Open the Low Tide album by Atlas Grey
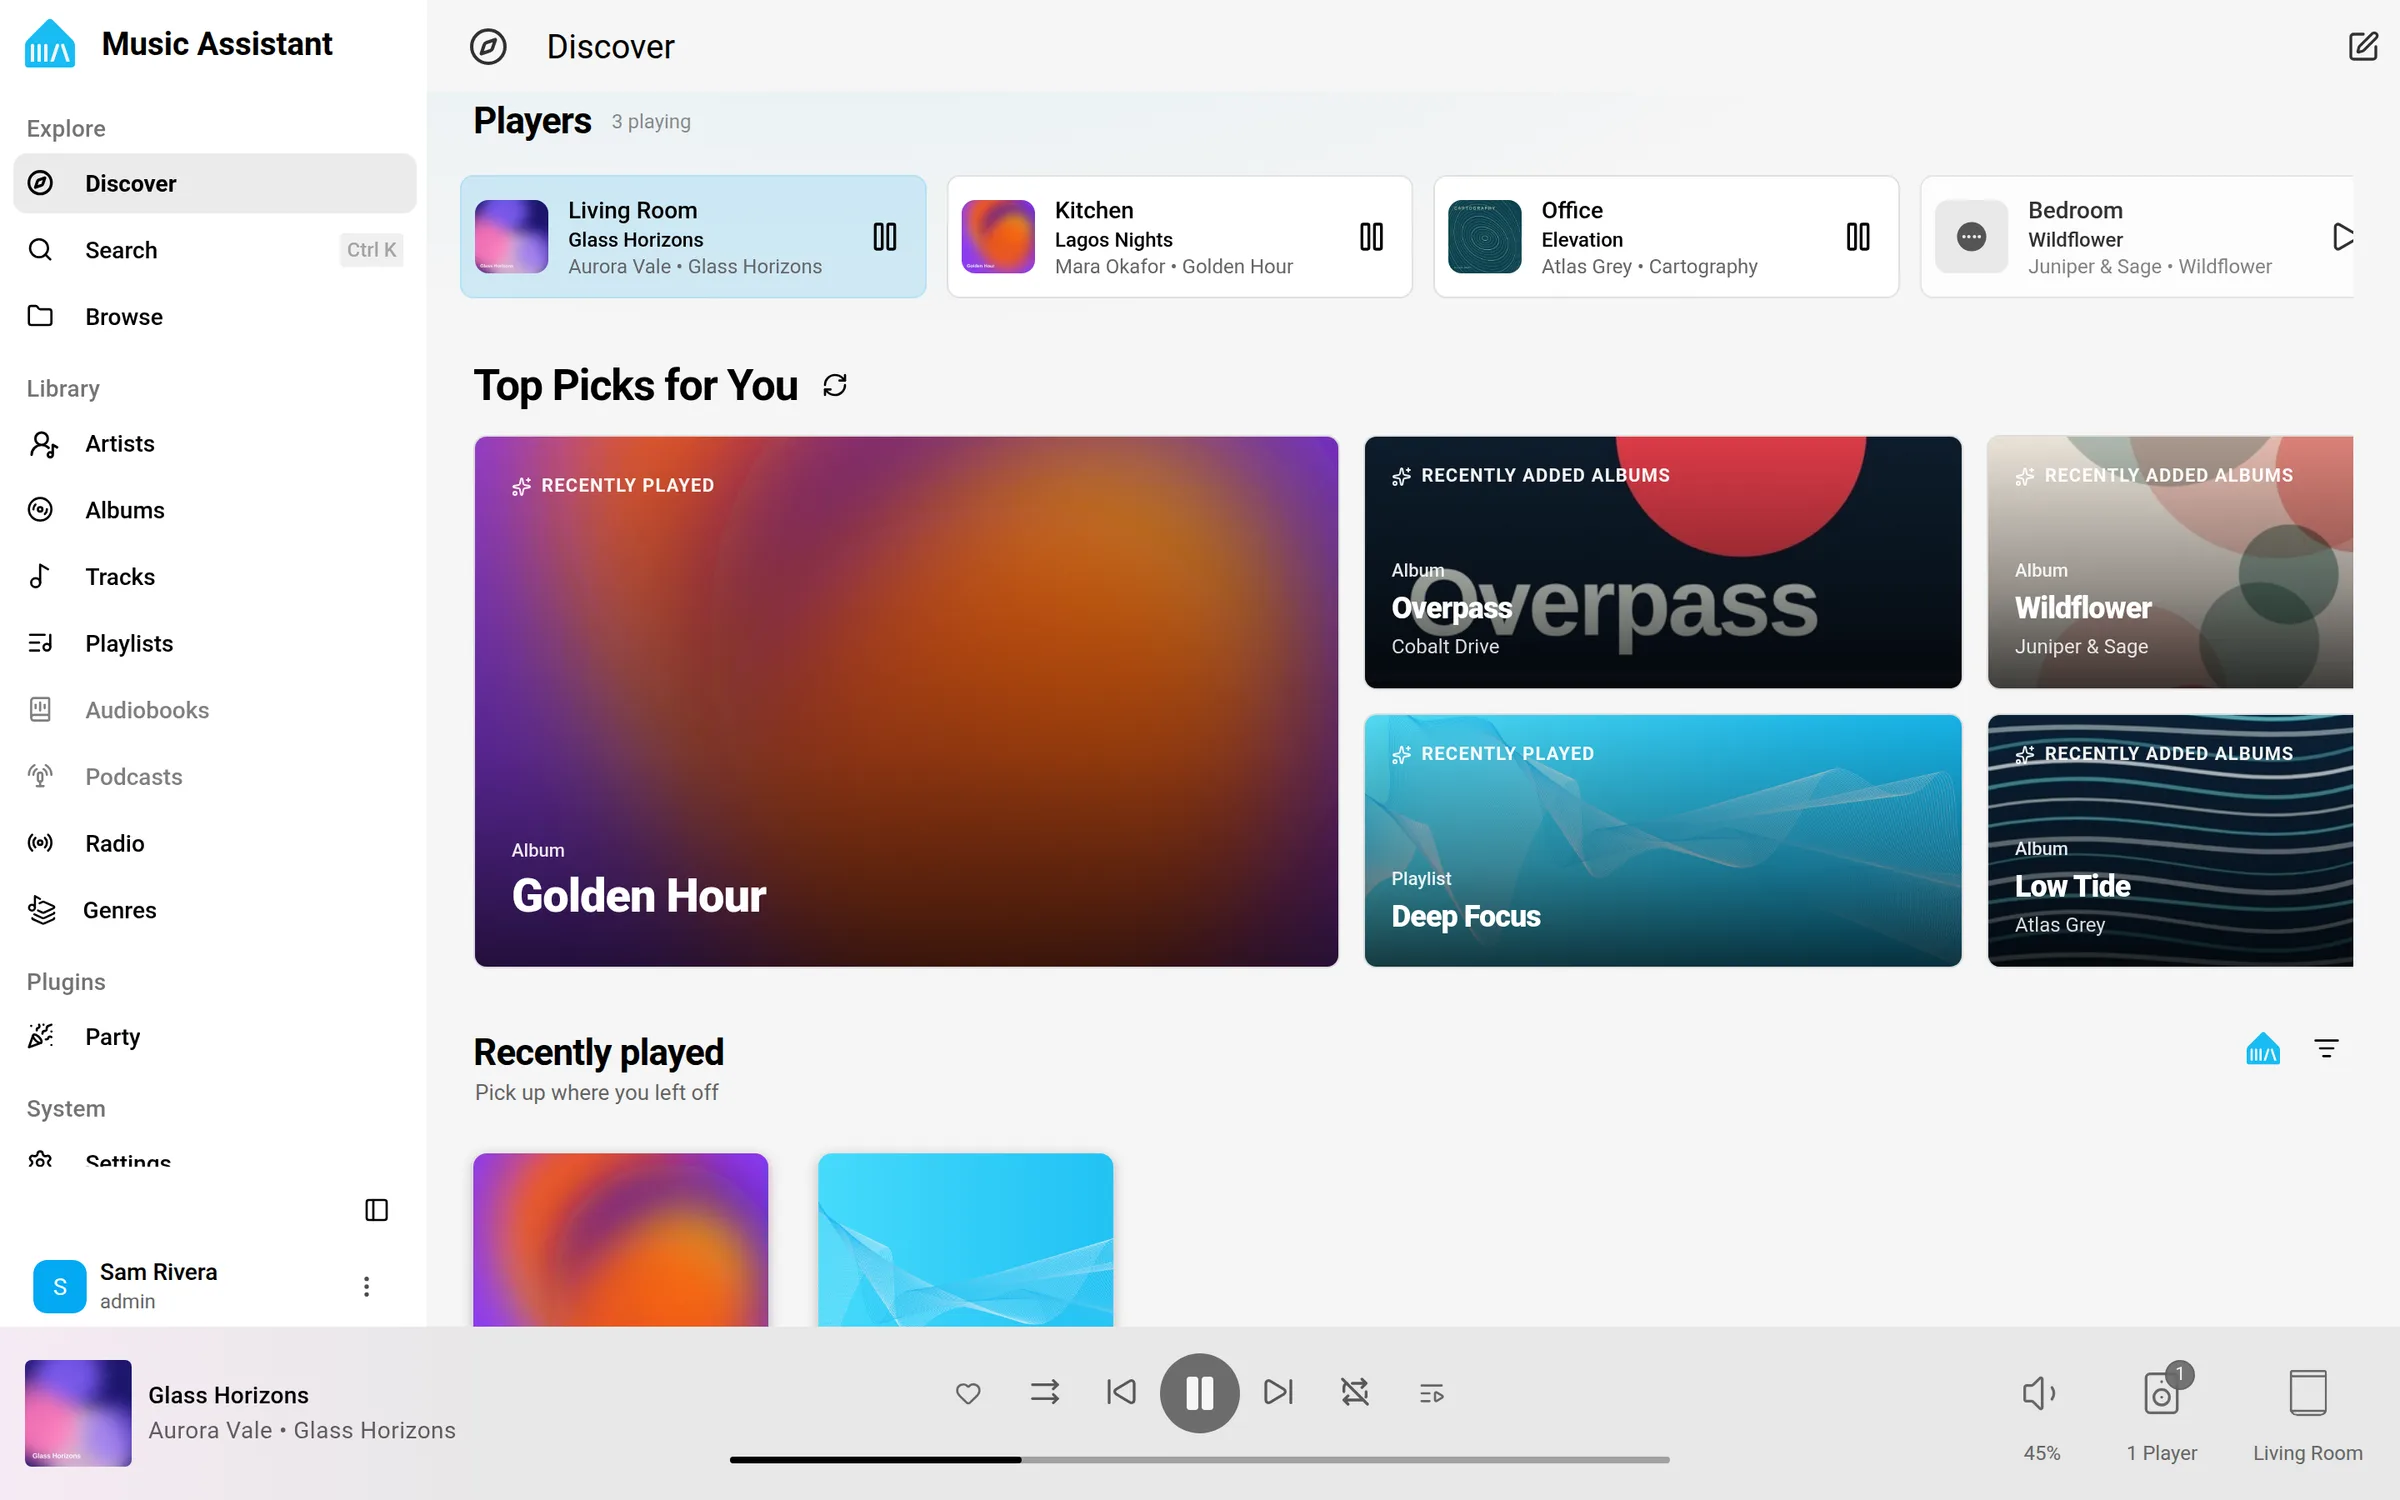Image resolution: width=2400 pixels, height=1500 pixels. pyautogui.click(x=2170, y=840)
